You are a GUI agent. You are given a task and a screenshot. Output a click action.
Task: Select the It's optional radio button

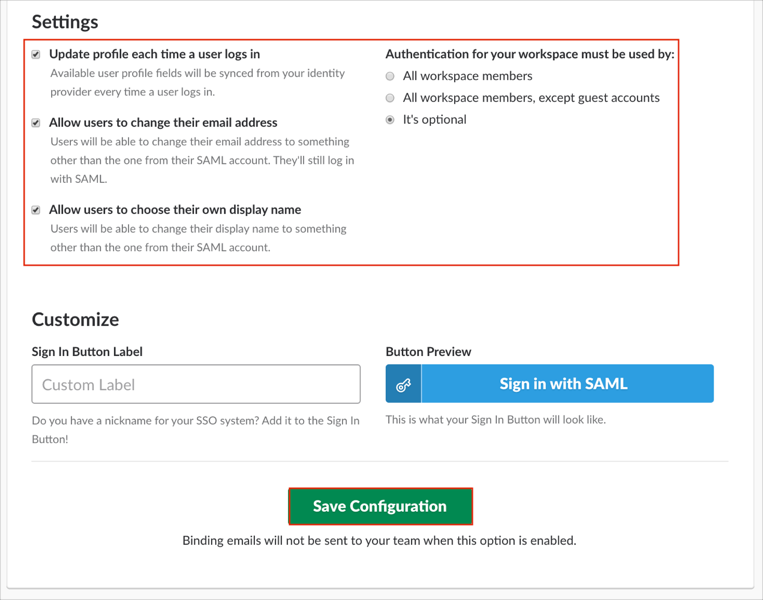click(390, 120)
